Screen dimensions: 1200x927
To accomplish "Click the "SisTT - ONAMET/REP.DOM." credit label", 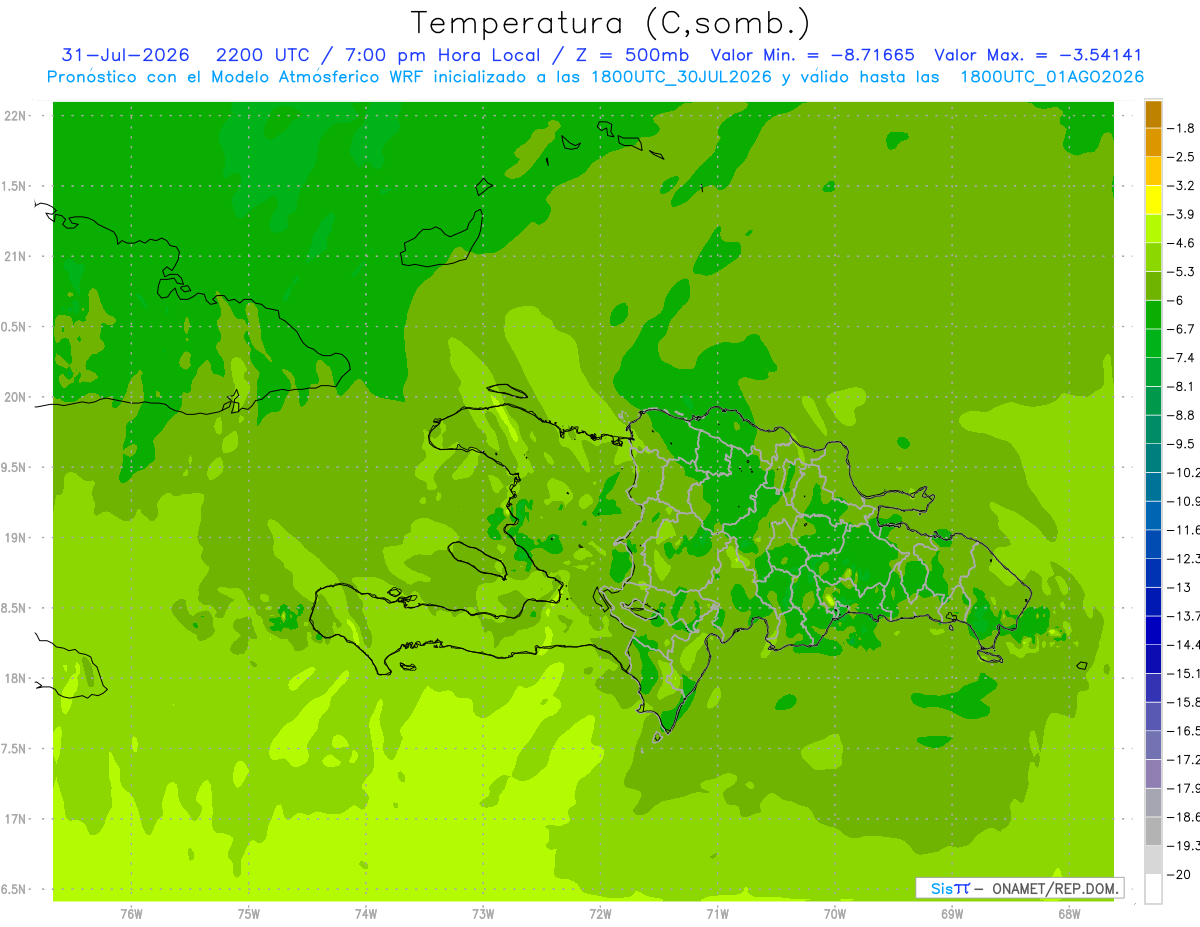I will tap(1020, 888).
